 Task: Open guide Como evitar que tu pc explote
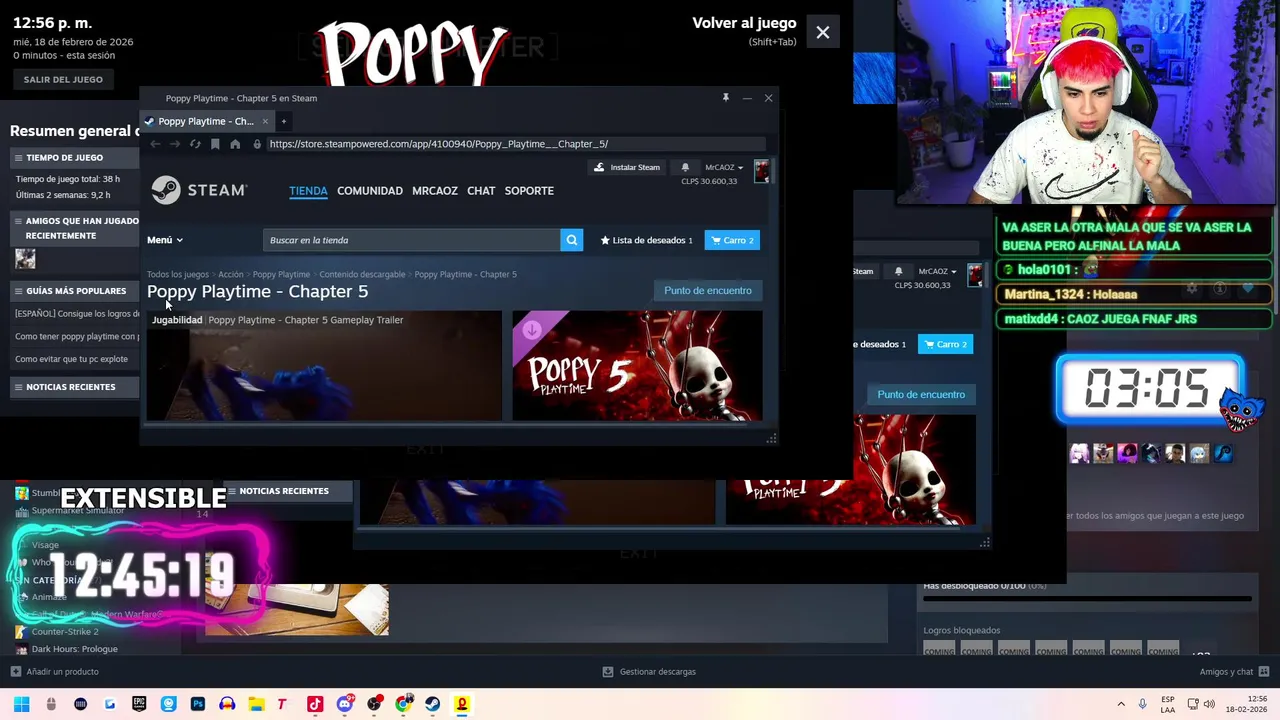(x=71, y=359)
